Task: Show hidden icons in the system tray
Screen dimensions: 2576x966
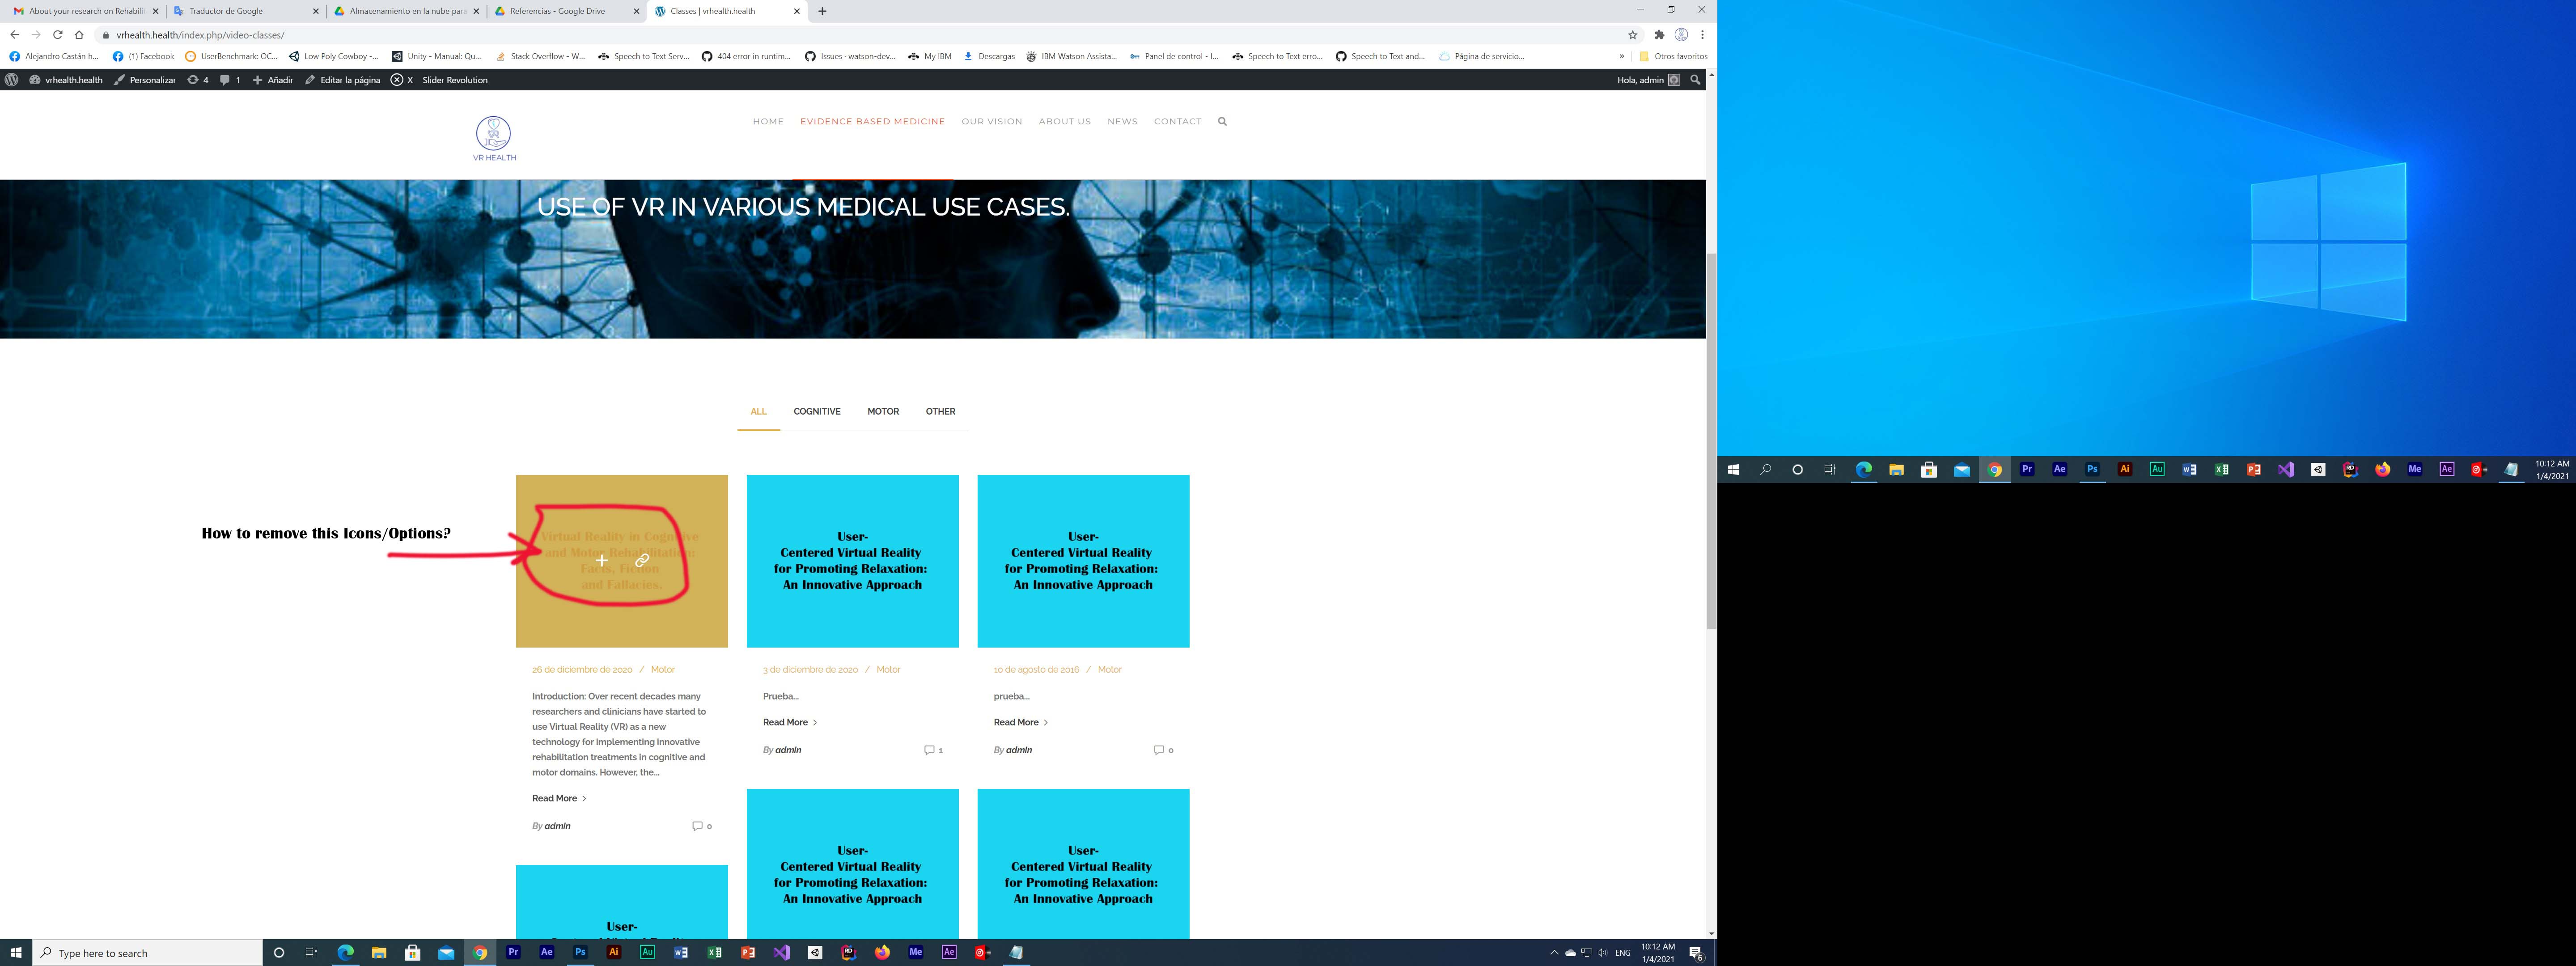Action: tap(1554, 953)
